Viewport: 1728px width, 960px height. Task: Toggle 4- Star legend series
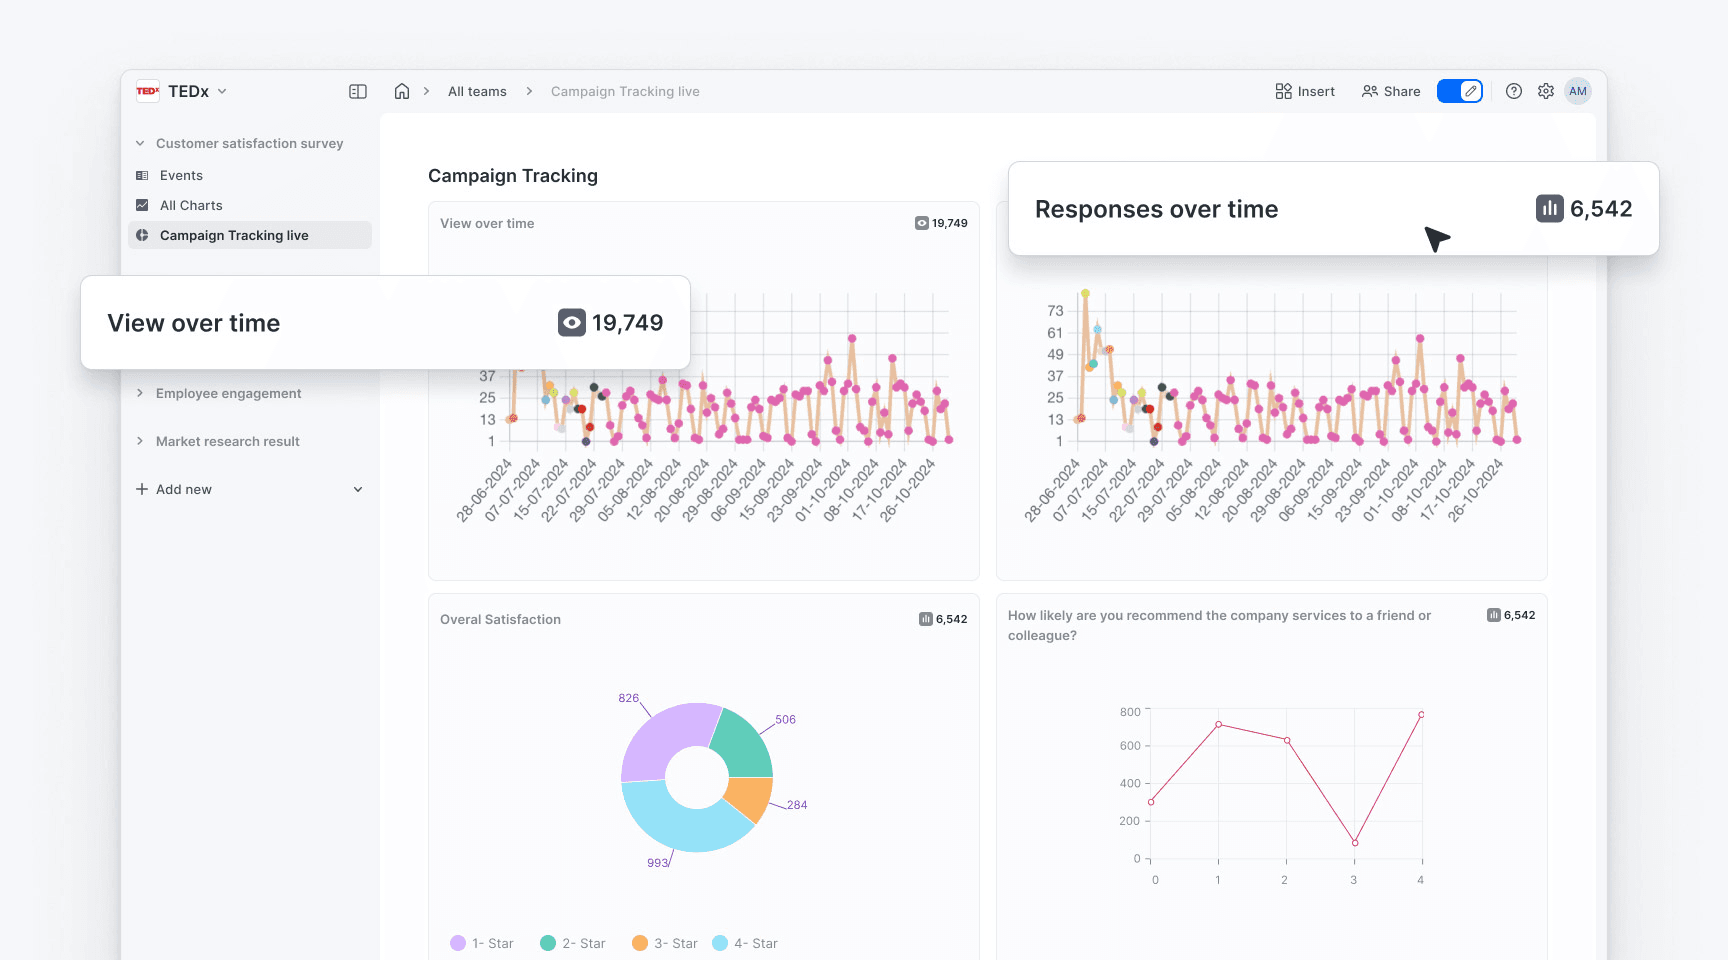click(x=745, y=943)
